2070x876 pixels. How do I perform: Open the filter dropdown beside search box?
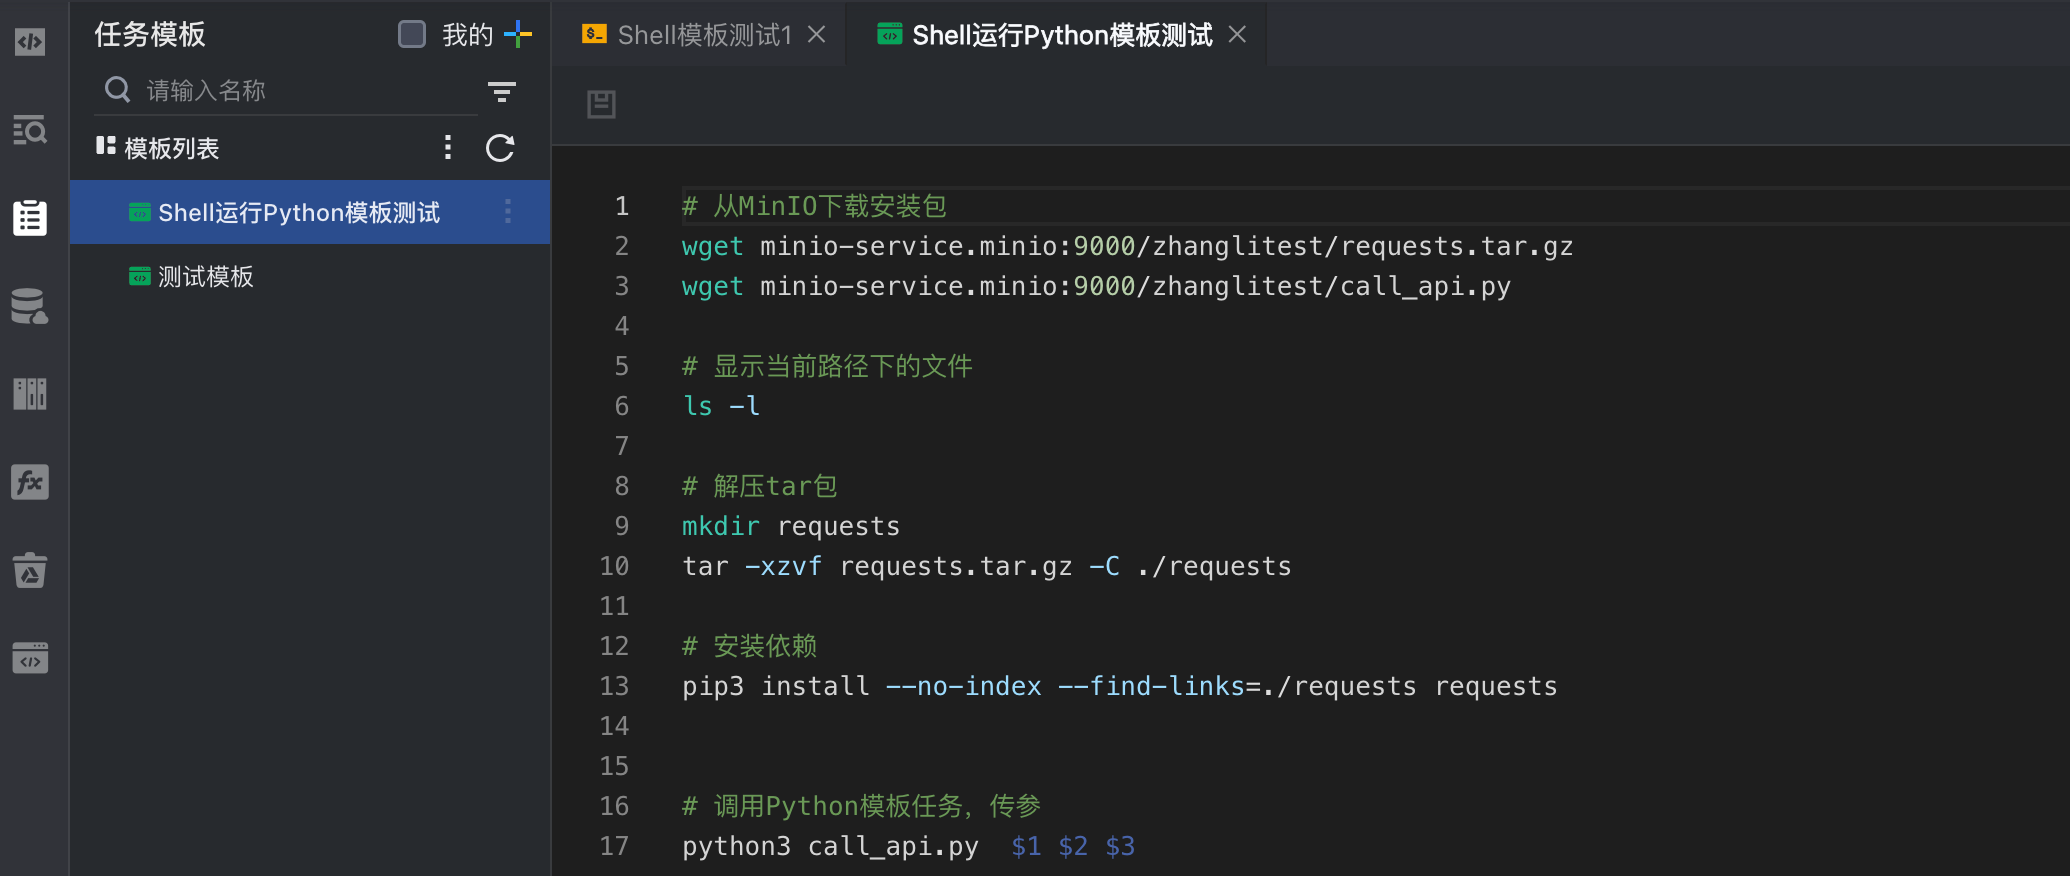coord(501,92)
